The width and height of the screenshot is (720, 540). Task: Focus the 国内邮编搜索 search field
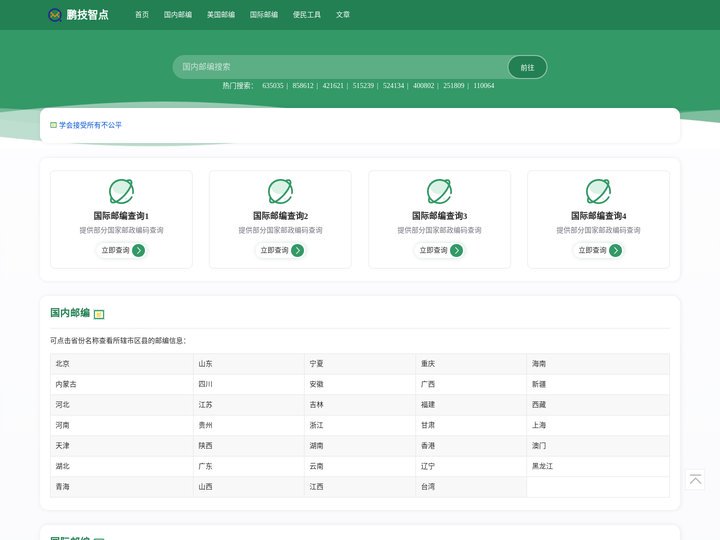pyautogui.click(x=340, y=67)
